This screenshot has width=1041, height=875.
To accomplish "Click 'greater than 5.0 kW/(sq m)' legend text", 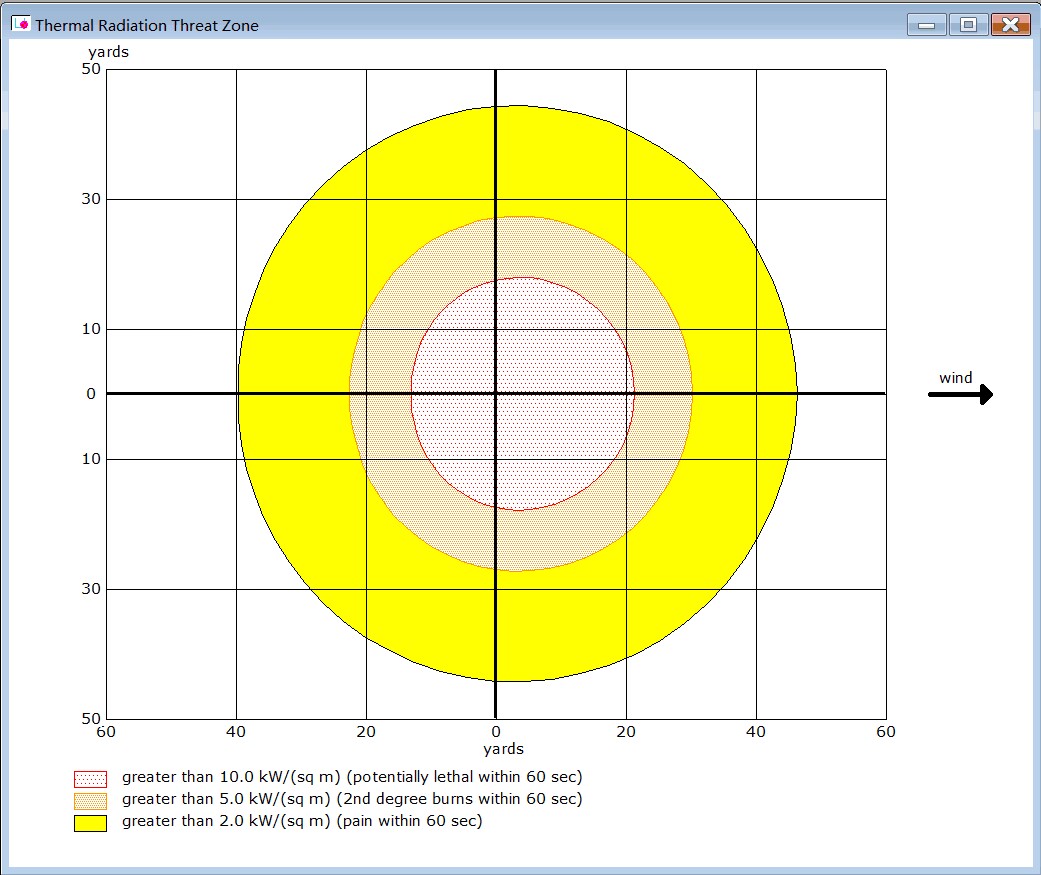I will (x=226, y=799).
